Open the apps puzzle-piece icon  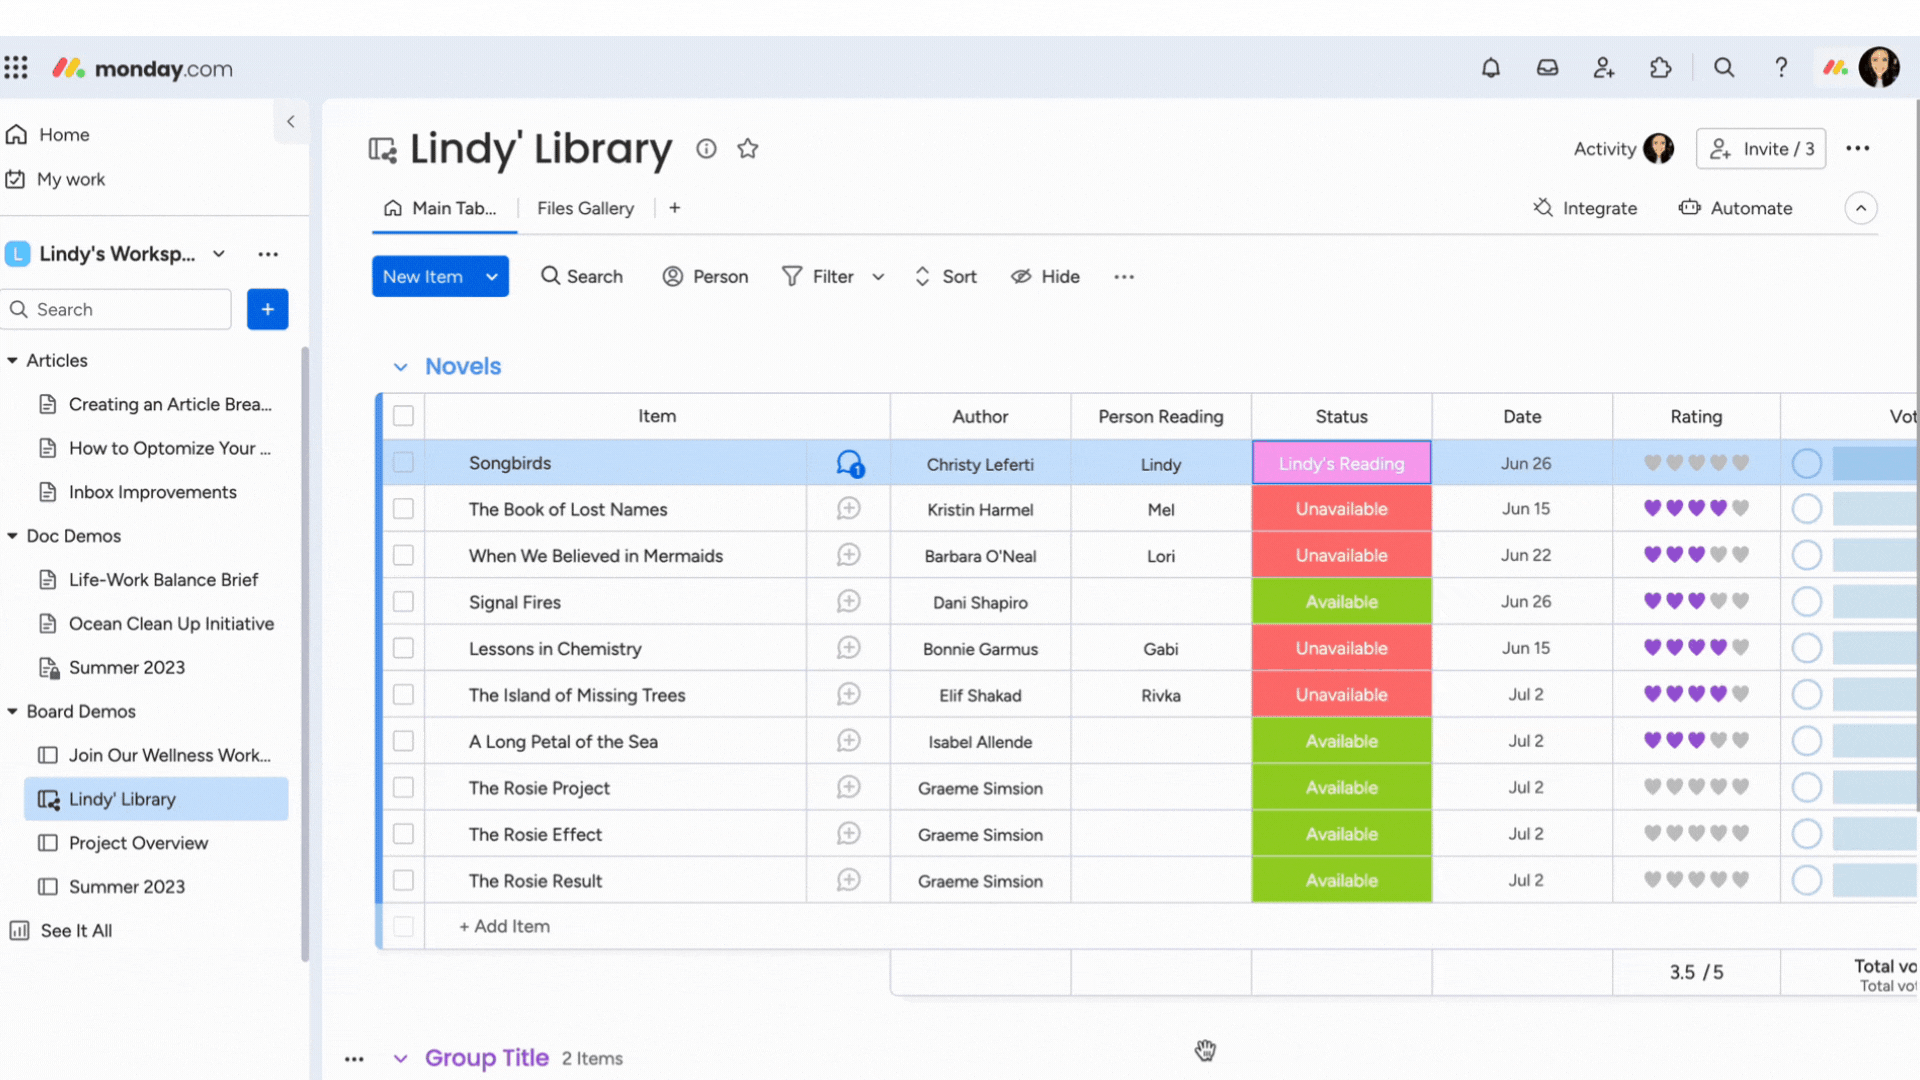(1660, 68)
